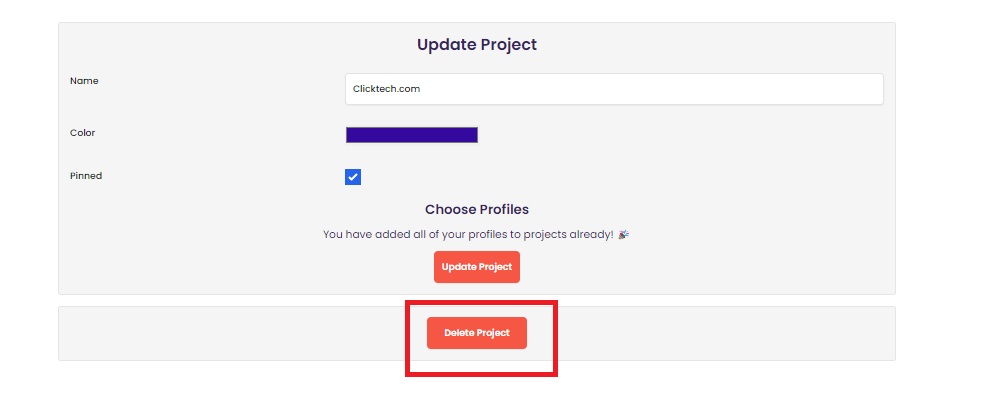The image size is (1000, 416).
Task: Click the white checkmark inside Pinned box
Action: (x=353, y=177)
